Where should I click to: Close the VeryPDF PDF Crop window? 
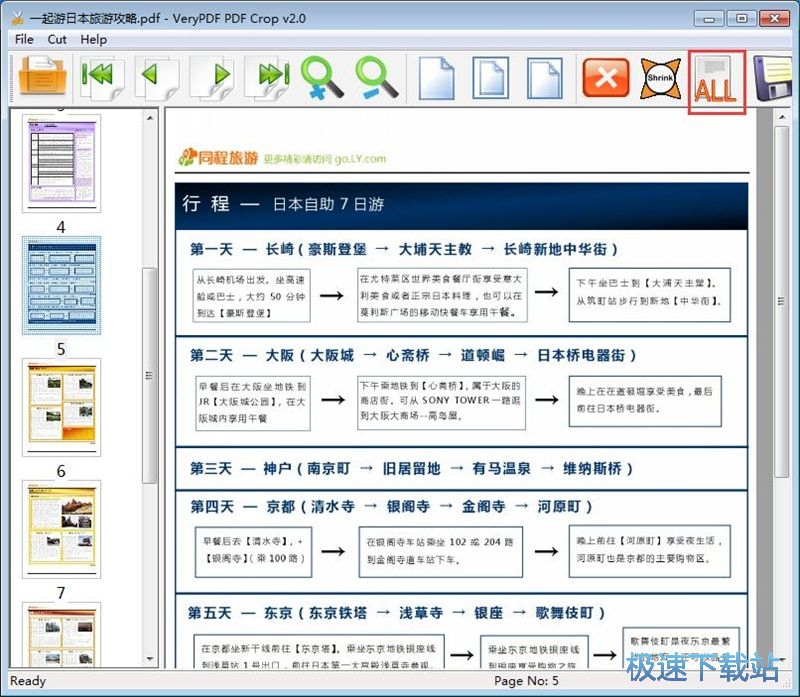(x=774, y=18)
